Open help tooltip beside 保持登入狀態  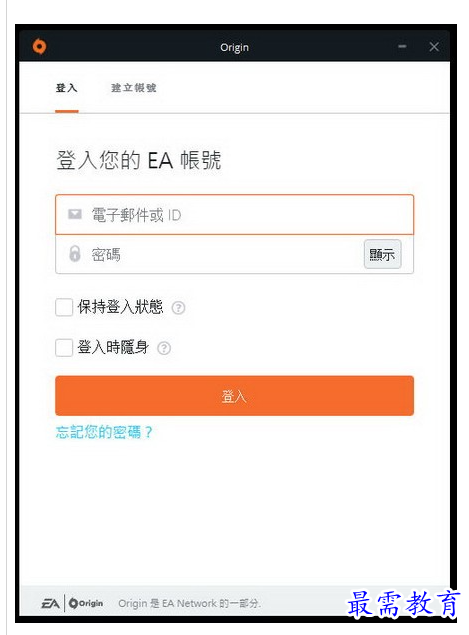coord(179,308)
